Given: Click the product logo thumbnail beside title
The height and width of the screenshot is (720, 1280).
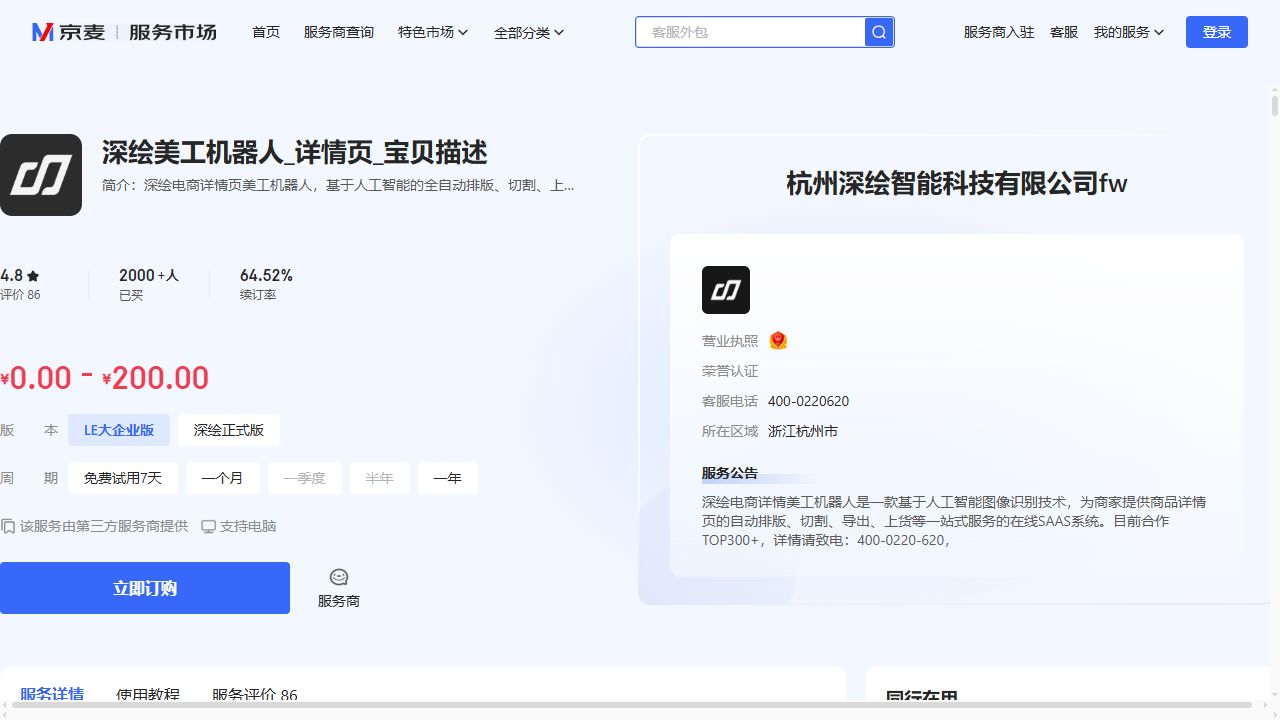Looking at the screenshot, I should coord(41,175).
